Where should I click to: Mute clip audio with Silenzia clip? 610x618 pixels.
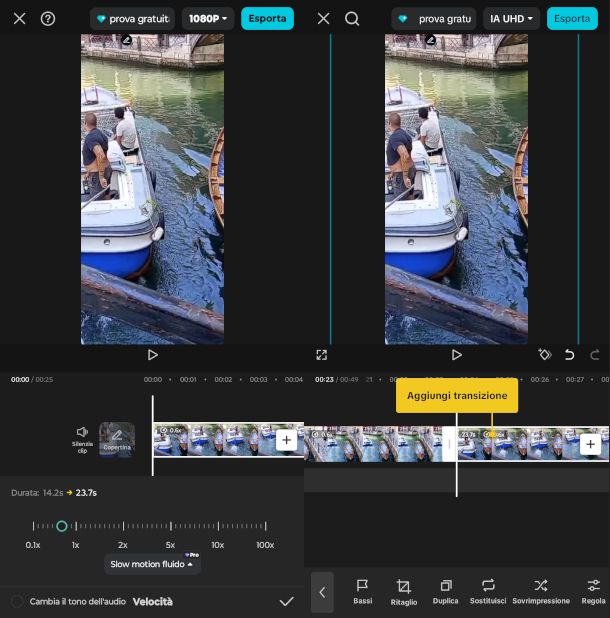point(82,439)
